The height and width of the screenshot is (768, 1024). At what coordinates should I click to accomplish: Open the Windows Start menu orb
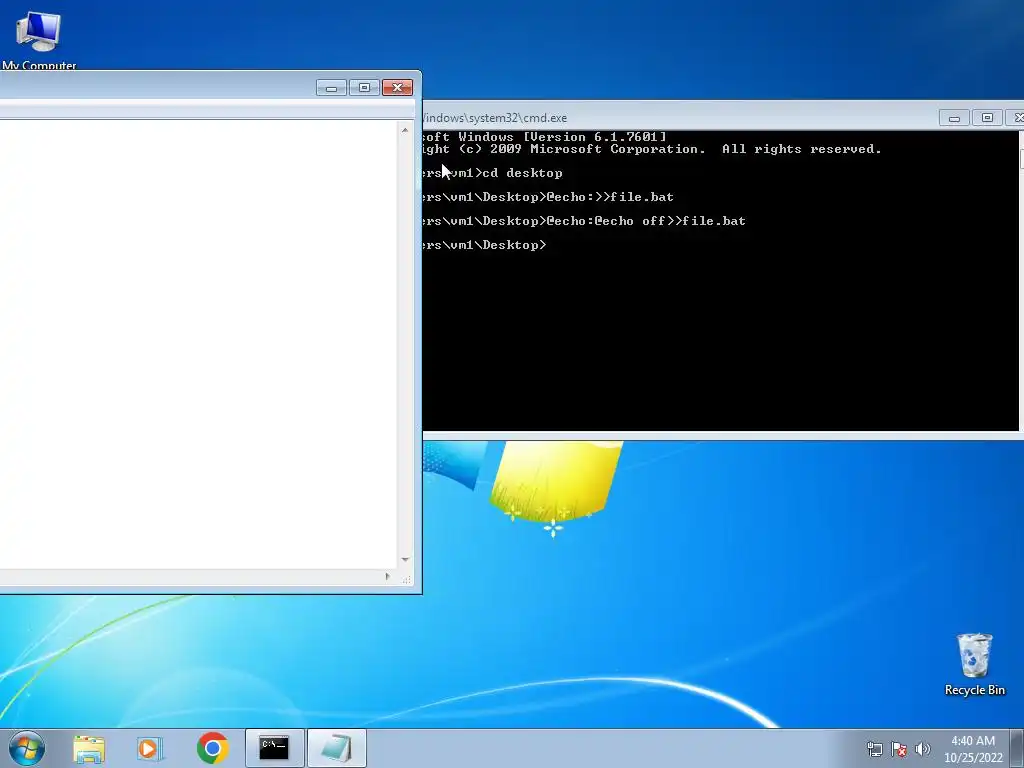27,748
